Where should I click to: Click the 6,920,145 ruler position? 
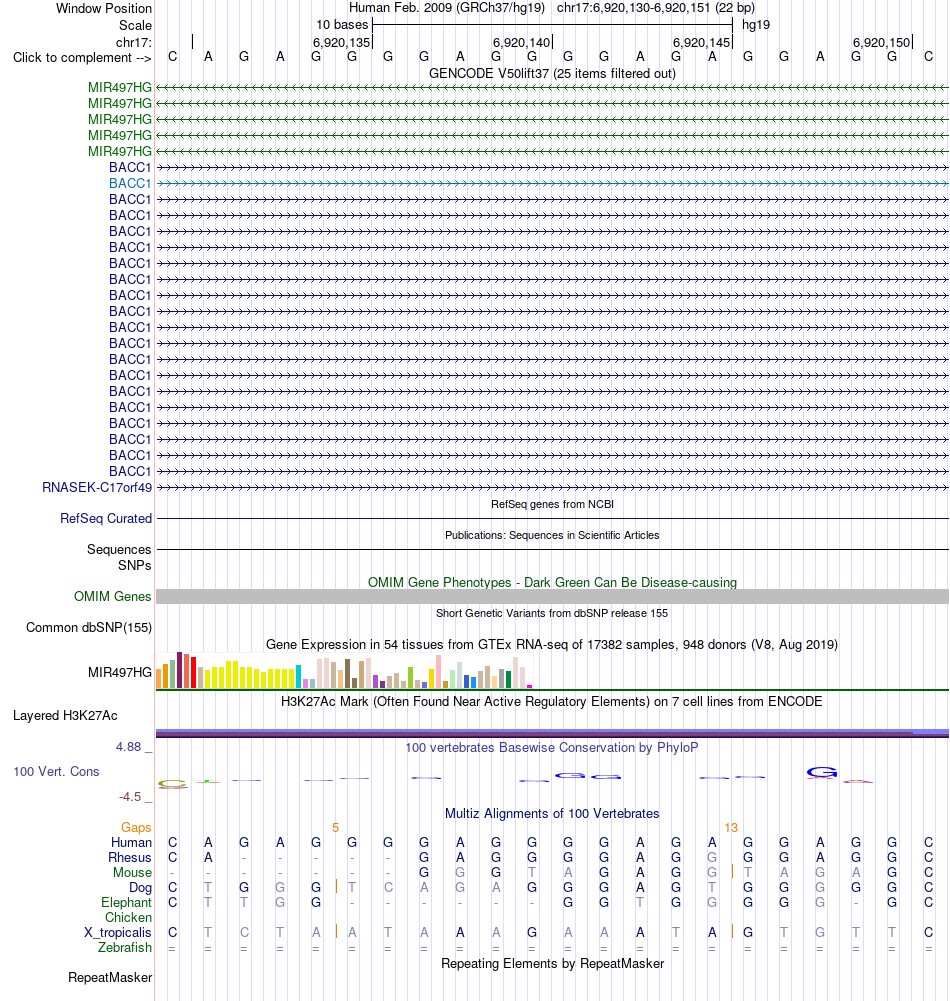pyautogui.click(x=702, y=43)
